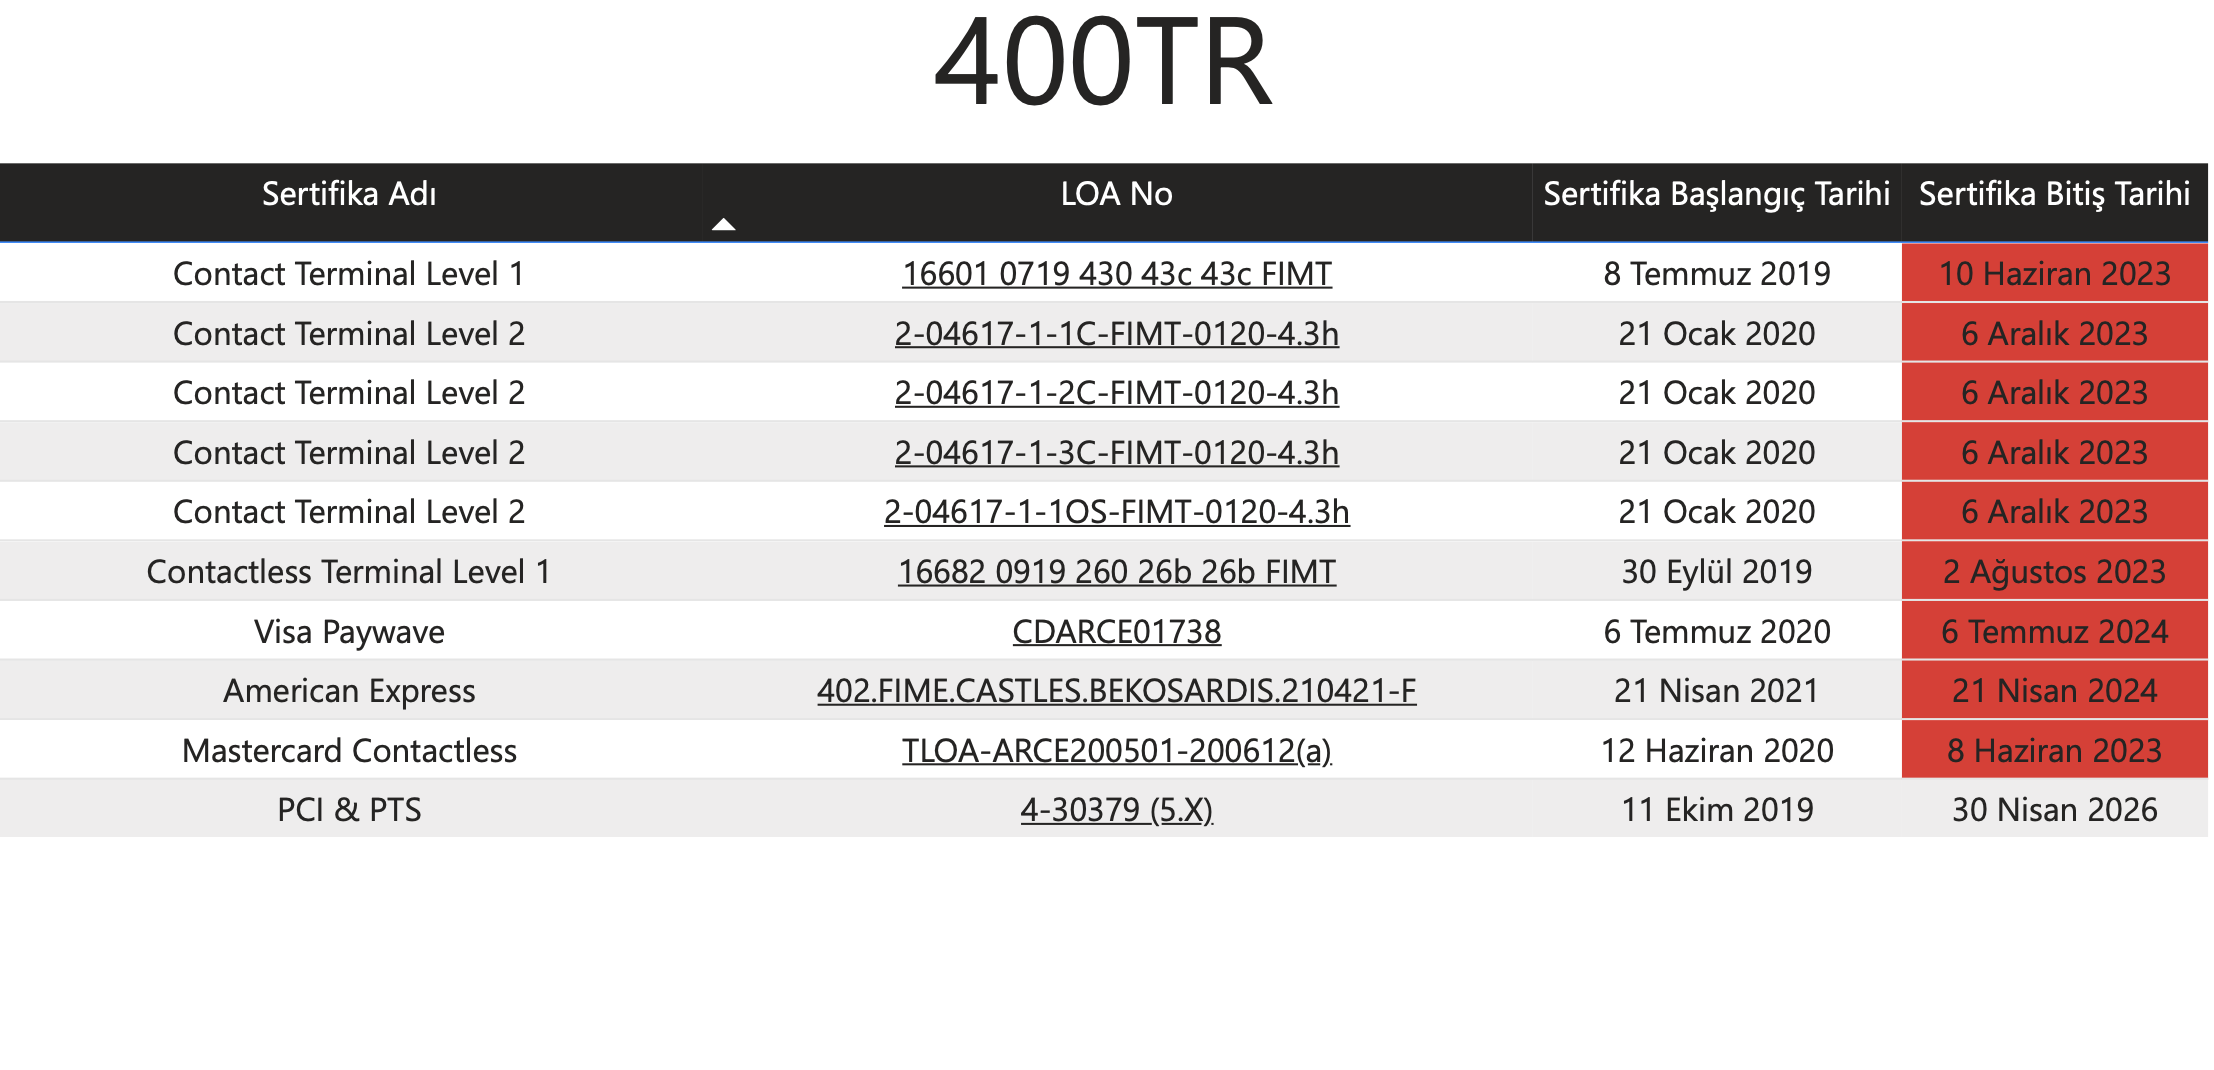Open the 4-30379 (5.X) PCI link

[x=1116, y=810]
